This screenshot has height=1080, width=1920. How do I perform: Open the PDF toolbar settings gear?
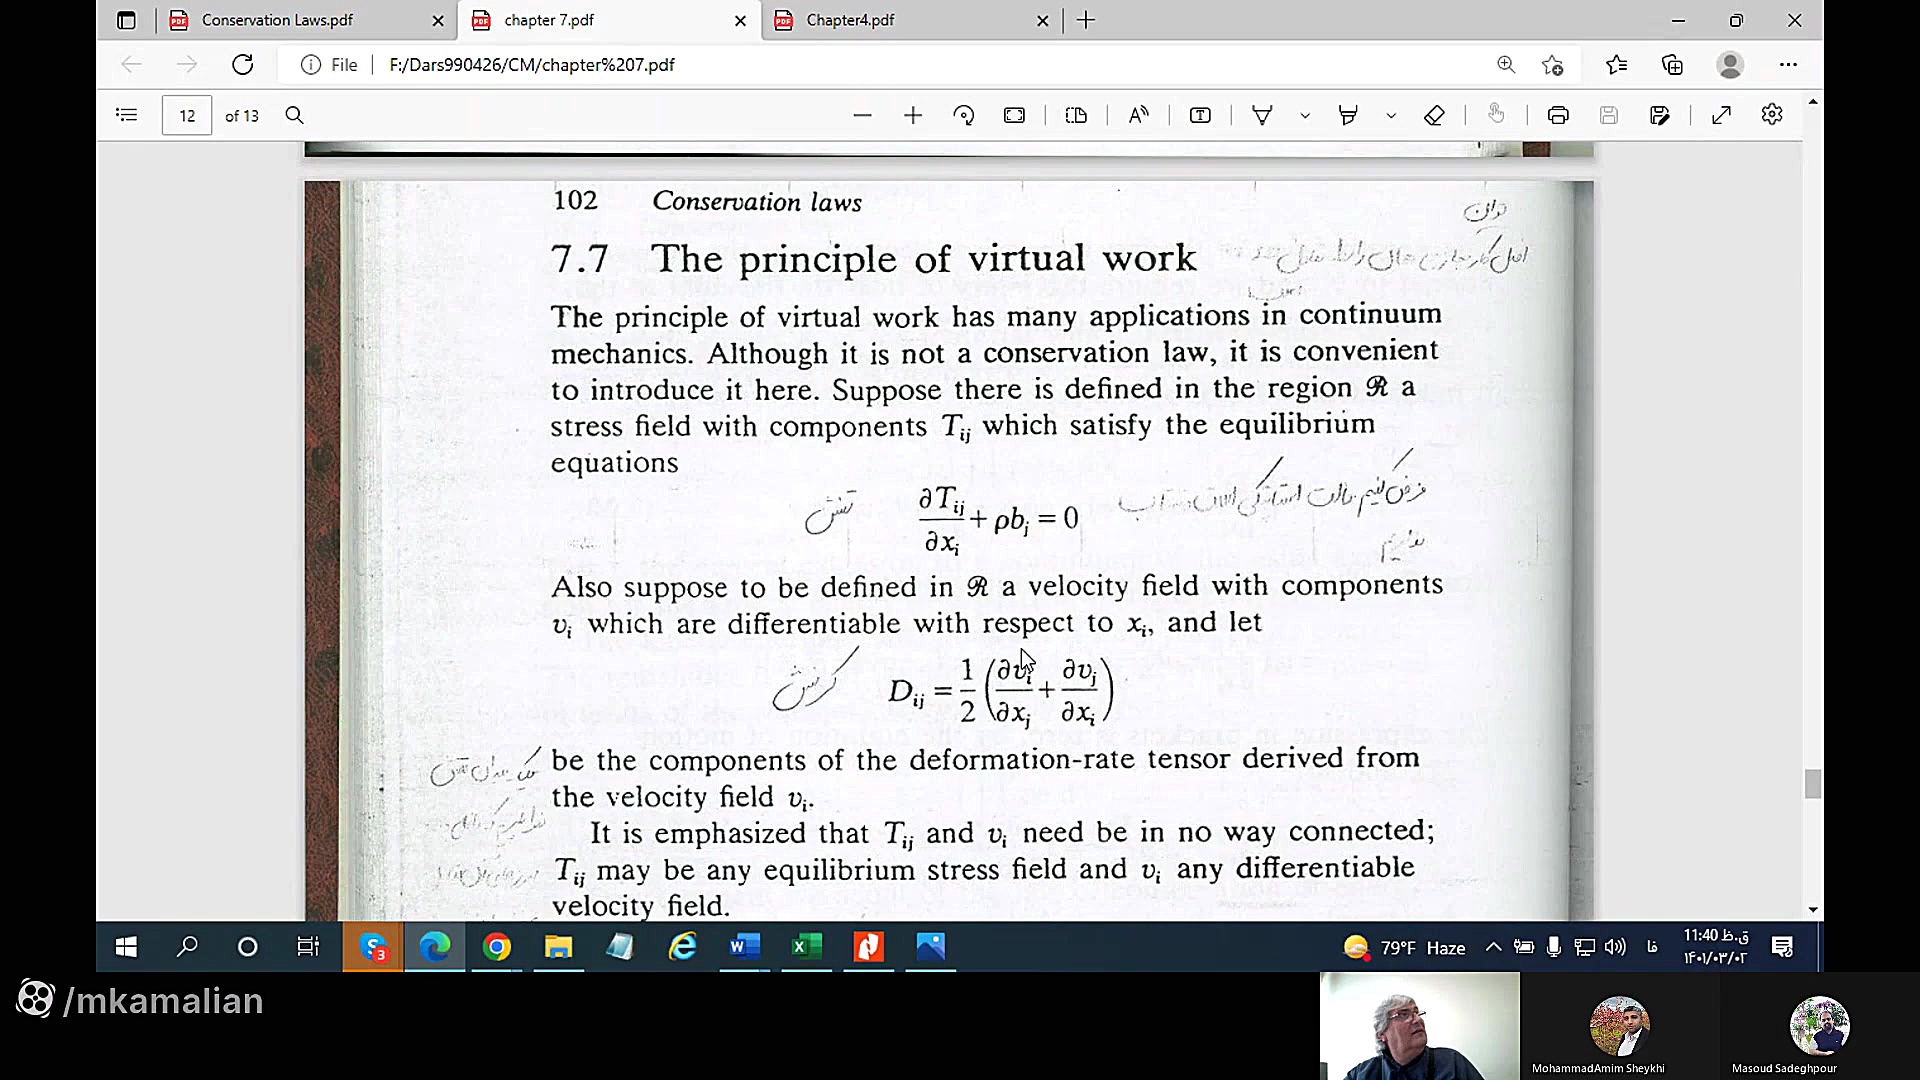(x=1772, y=115)
